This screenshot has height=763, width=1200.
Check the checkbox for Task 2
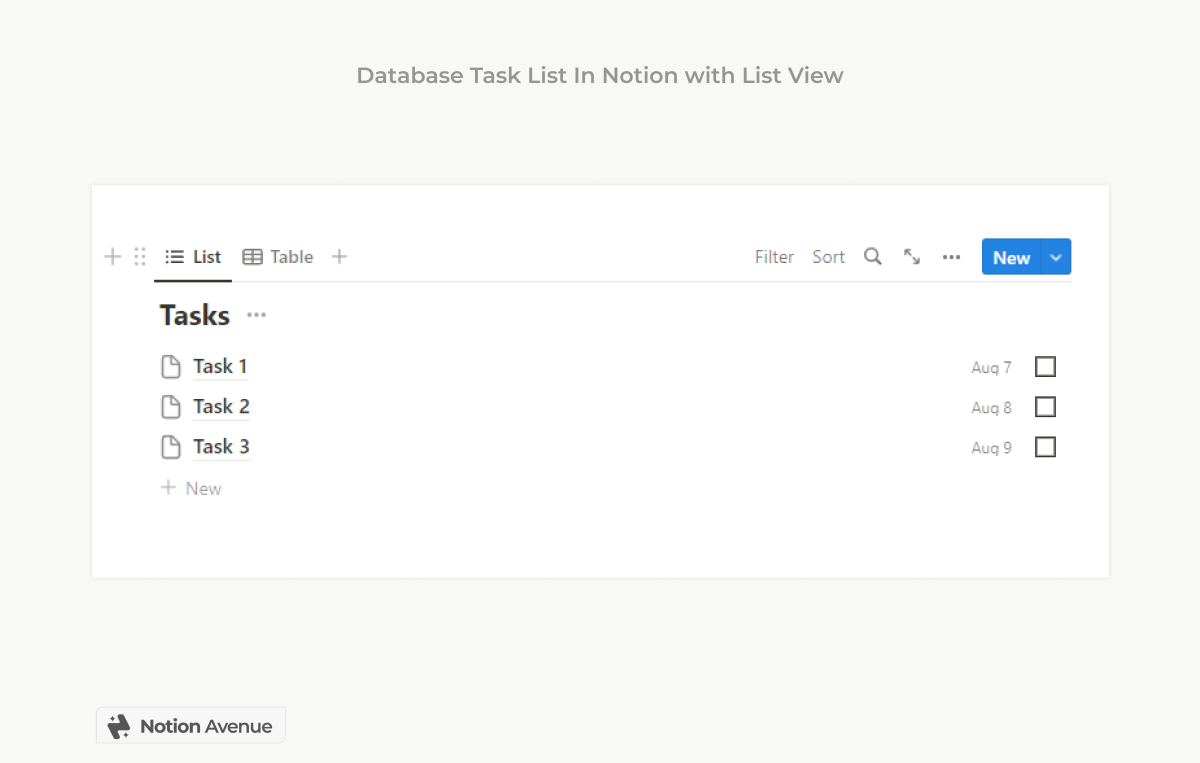1045,407
